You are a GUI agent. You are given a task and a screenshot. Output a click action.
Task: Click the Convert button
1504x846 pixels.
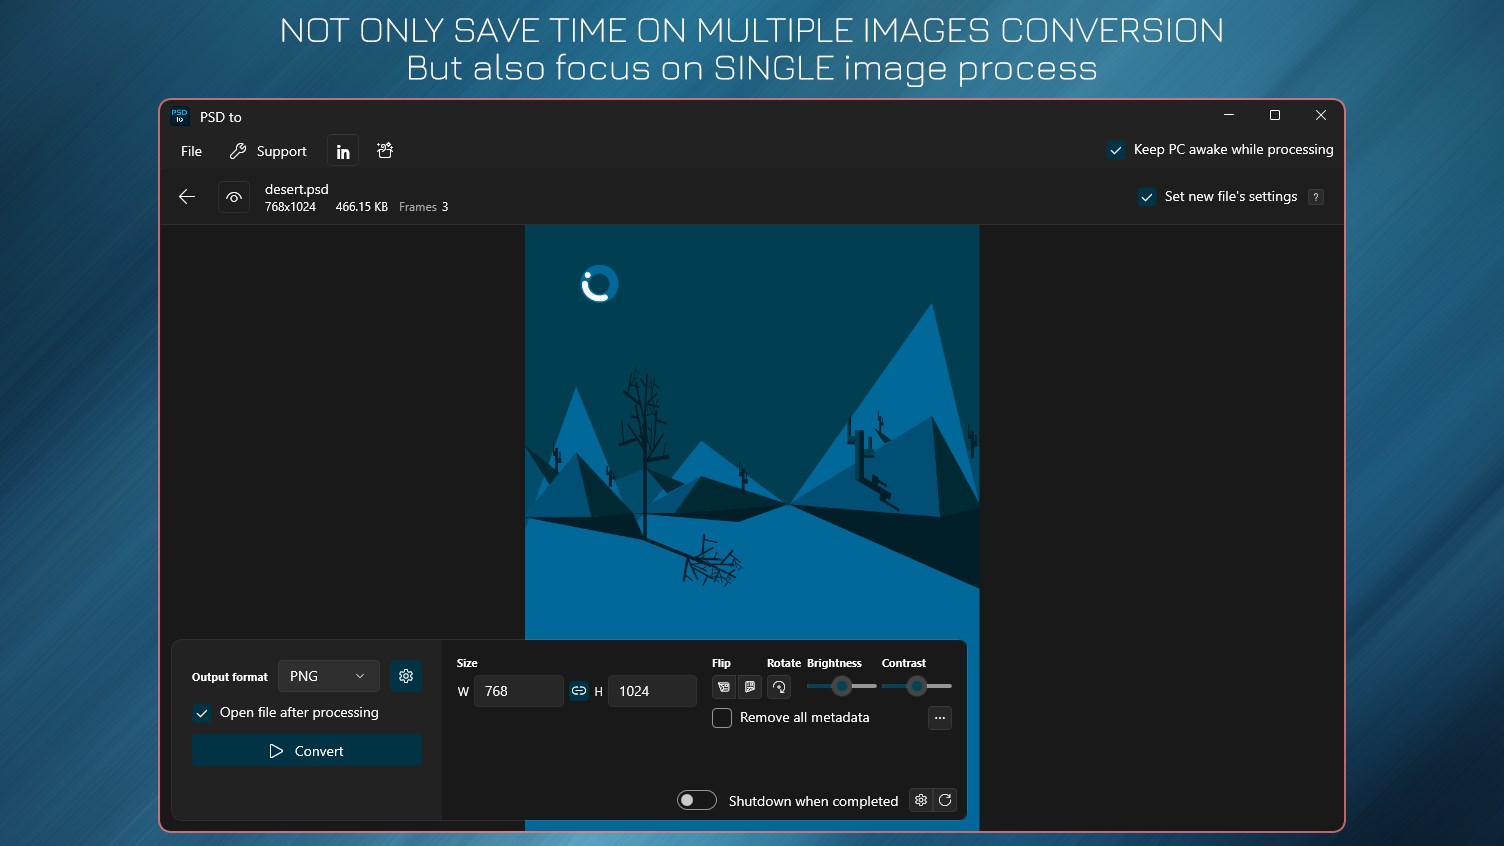click(x=307, y=750)
